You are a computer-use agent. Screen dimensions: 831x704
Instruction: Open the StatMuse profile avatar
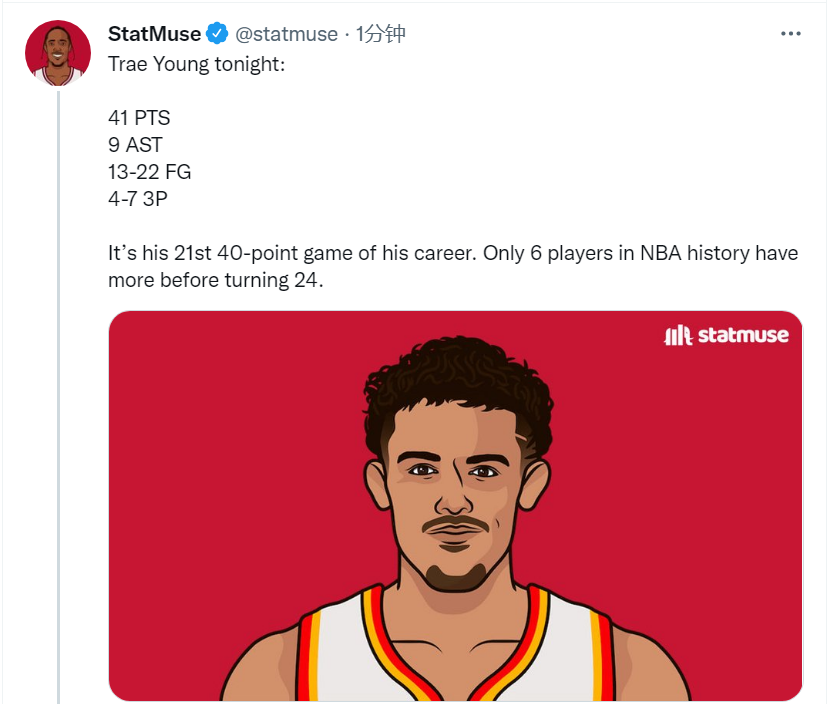tap(58, 53)
